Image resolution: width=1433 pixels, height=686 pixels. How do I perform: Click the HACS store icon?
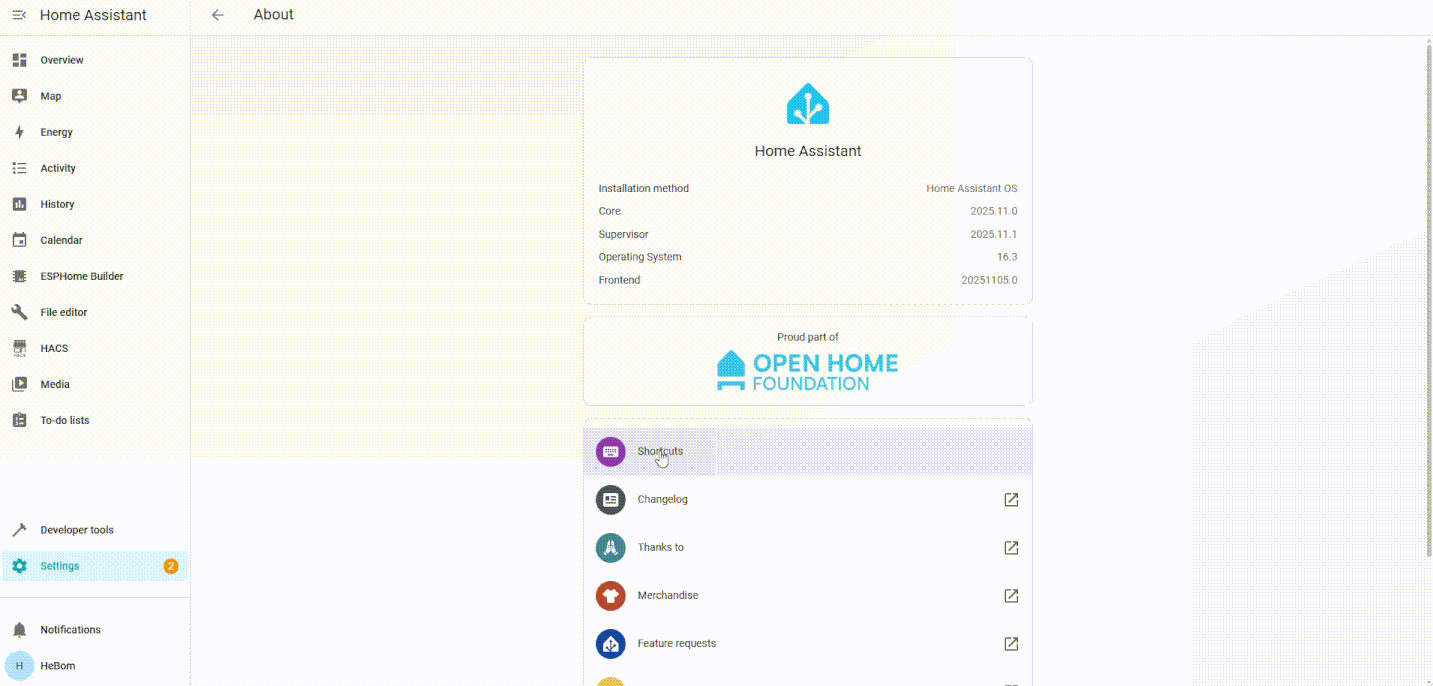click(x=19, y=348)
